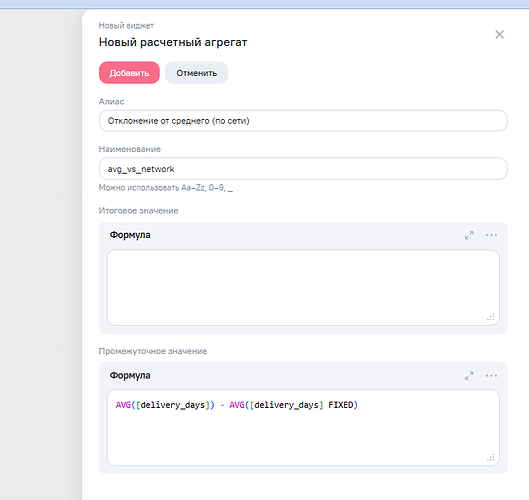529x500 pixels.
Task: Focus the Алиас input field
Action: (x=303, y=121)
